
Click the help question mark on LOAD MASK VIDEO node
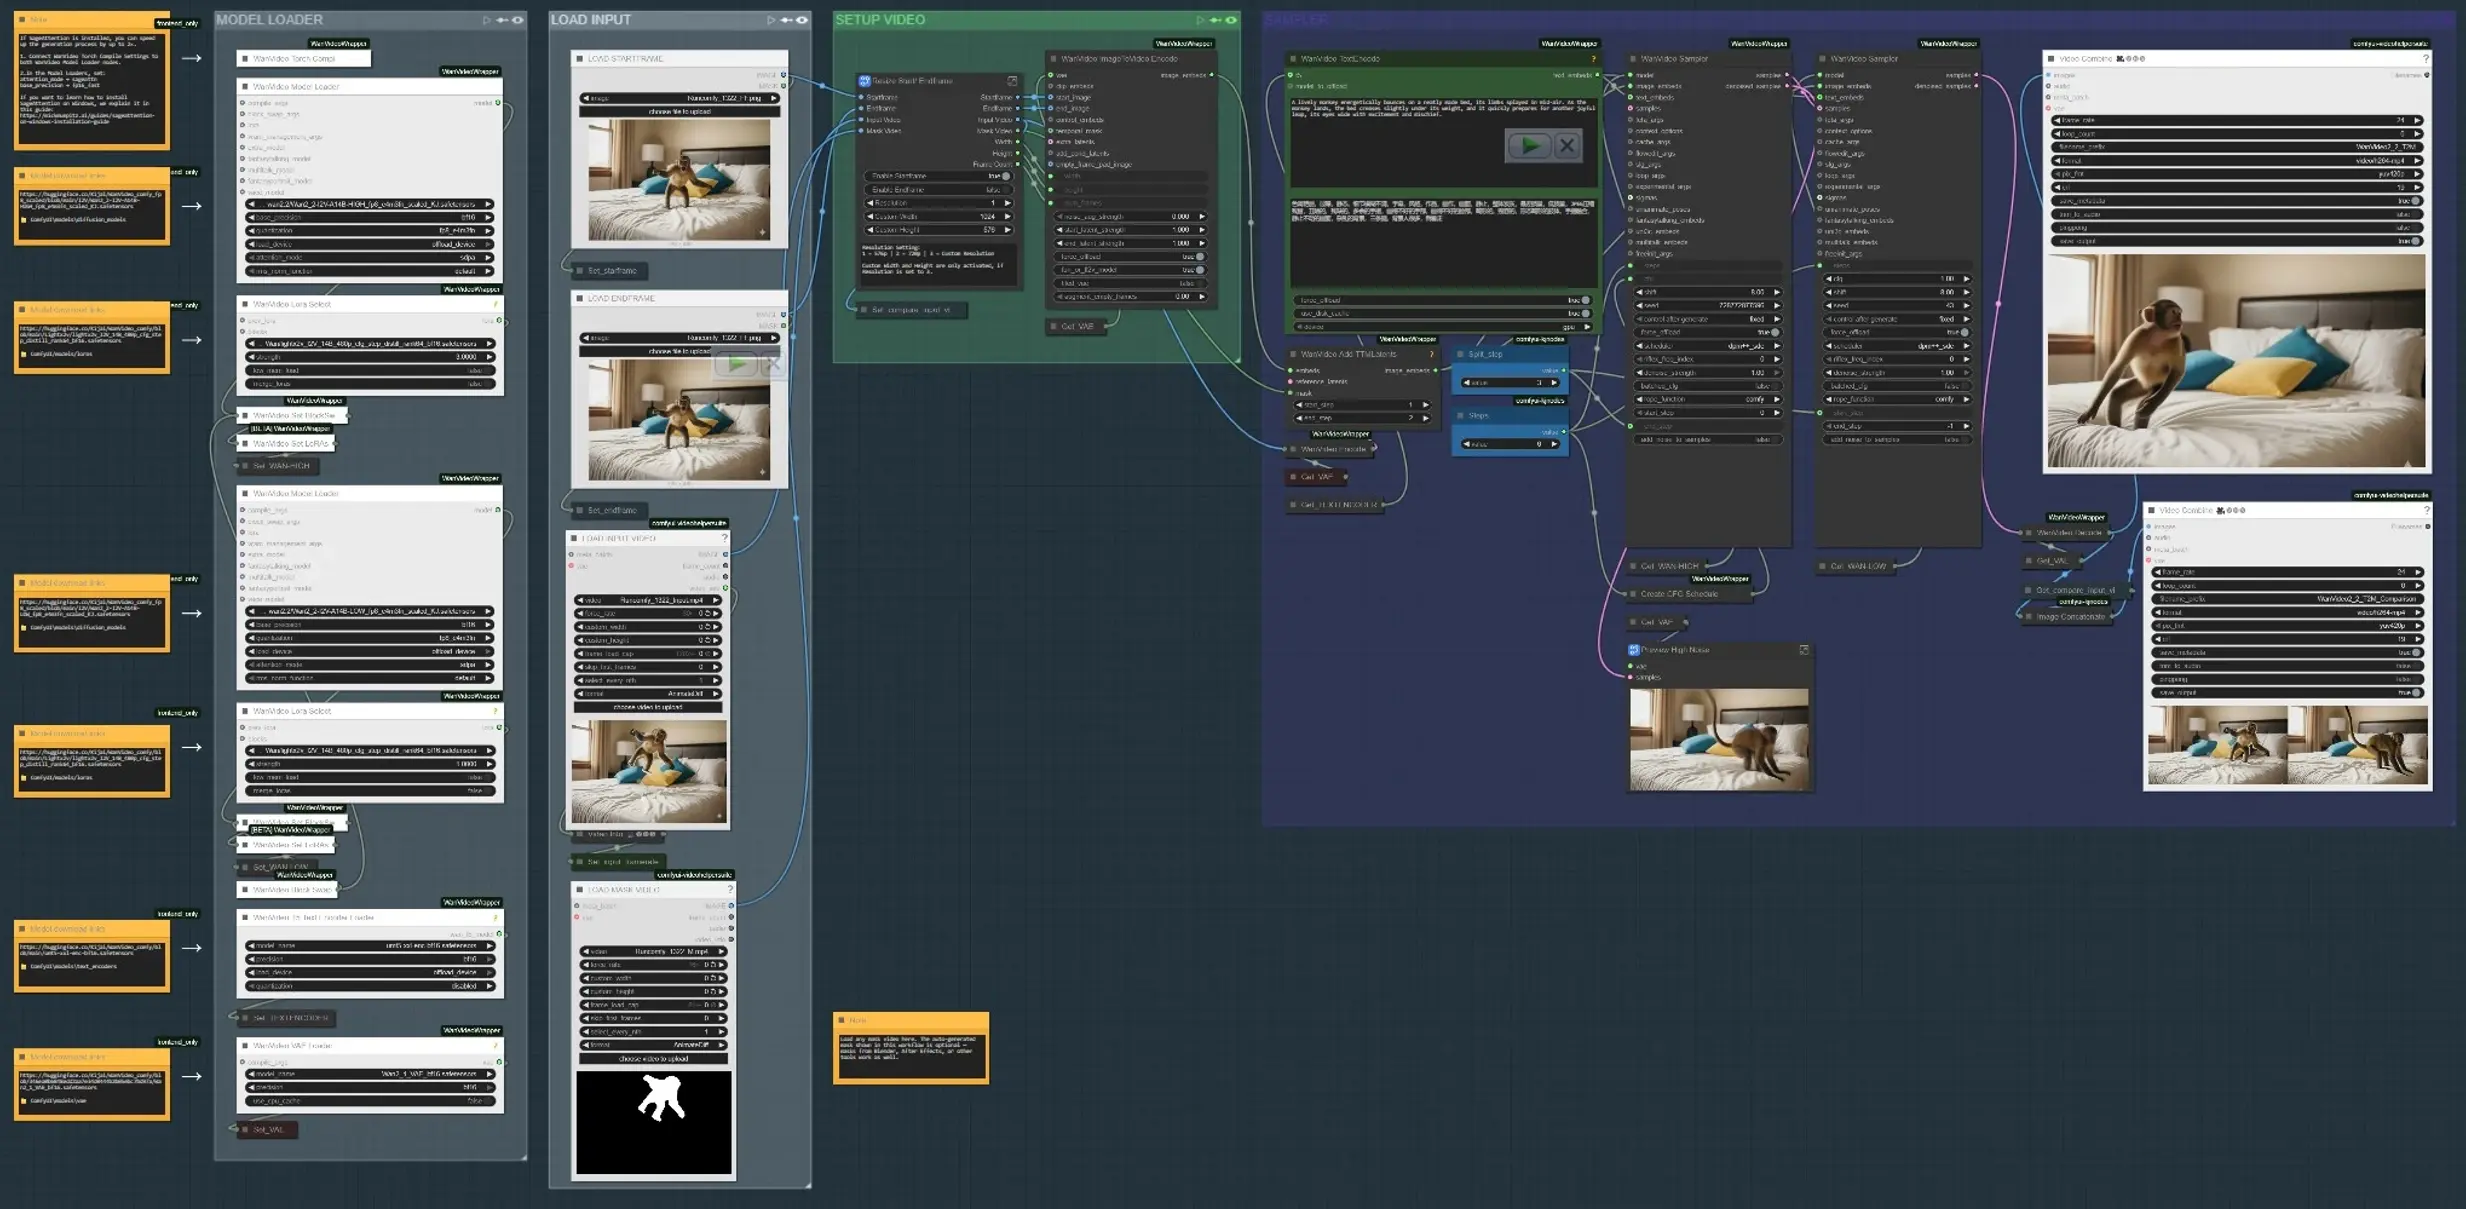[x=730, y=889]
